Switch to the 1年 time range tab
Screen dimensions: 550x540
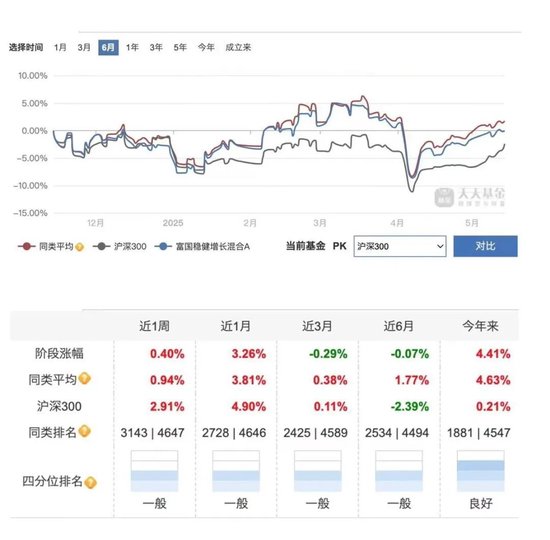[x=132, y=47]
